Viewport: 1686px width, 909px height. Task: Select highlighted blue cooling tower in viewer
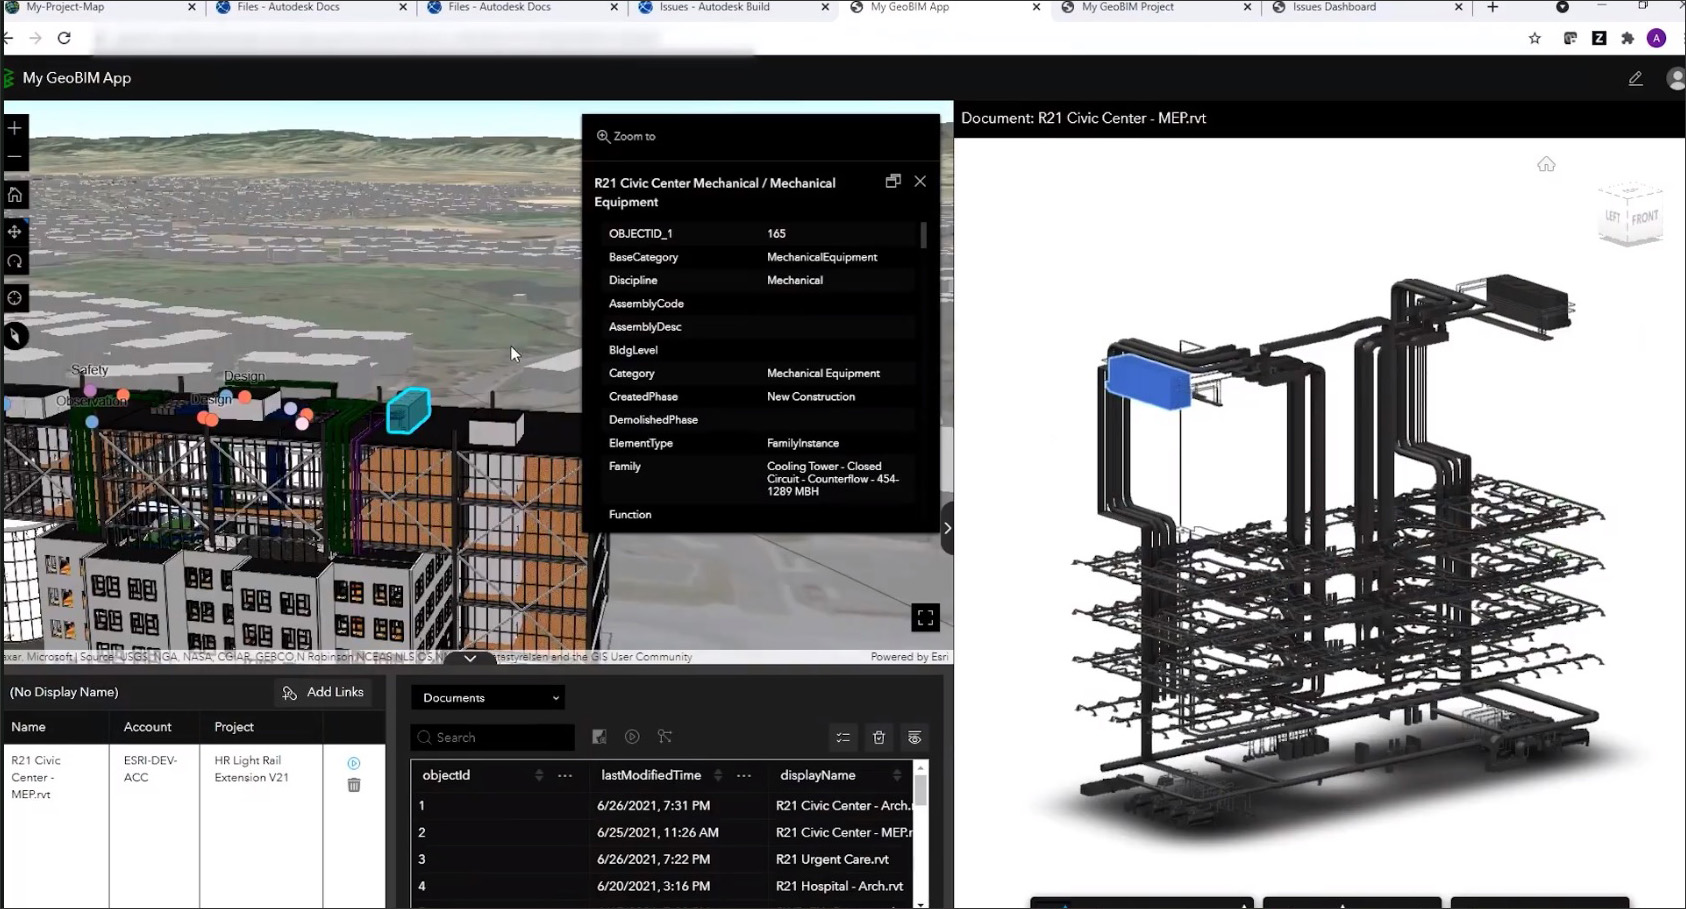[x=1148, y=381]
